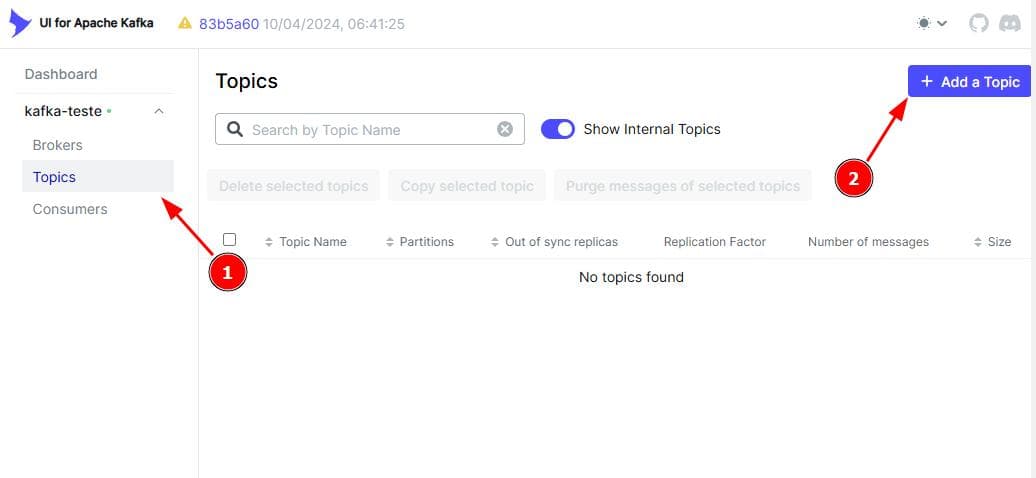Tick the select-all topics checkbox
This screenshot has width=1036, height=478.
point(229,239)
